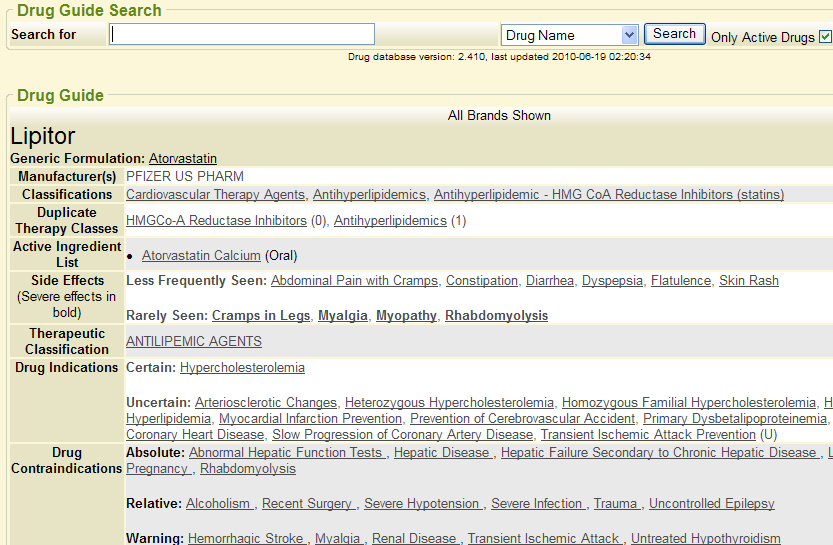
Task: Click the Atorvastatin Calcium ingredient link
Action: [201, 255]
